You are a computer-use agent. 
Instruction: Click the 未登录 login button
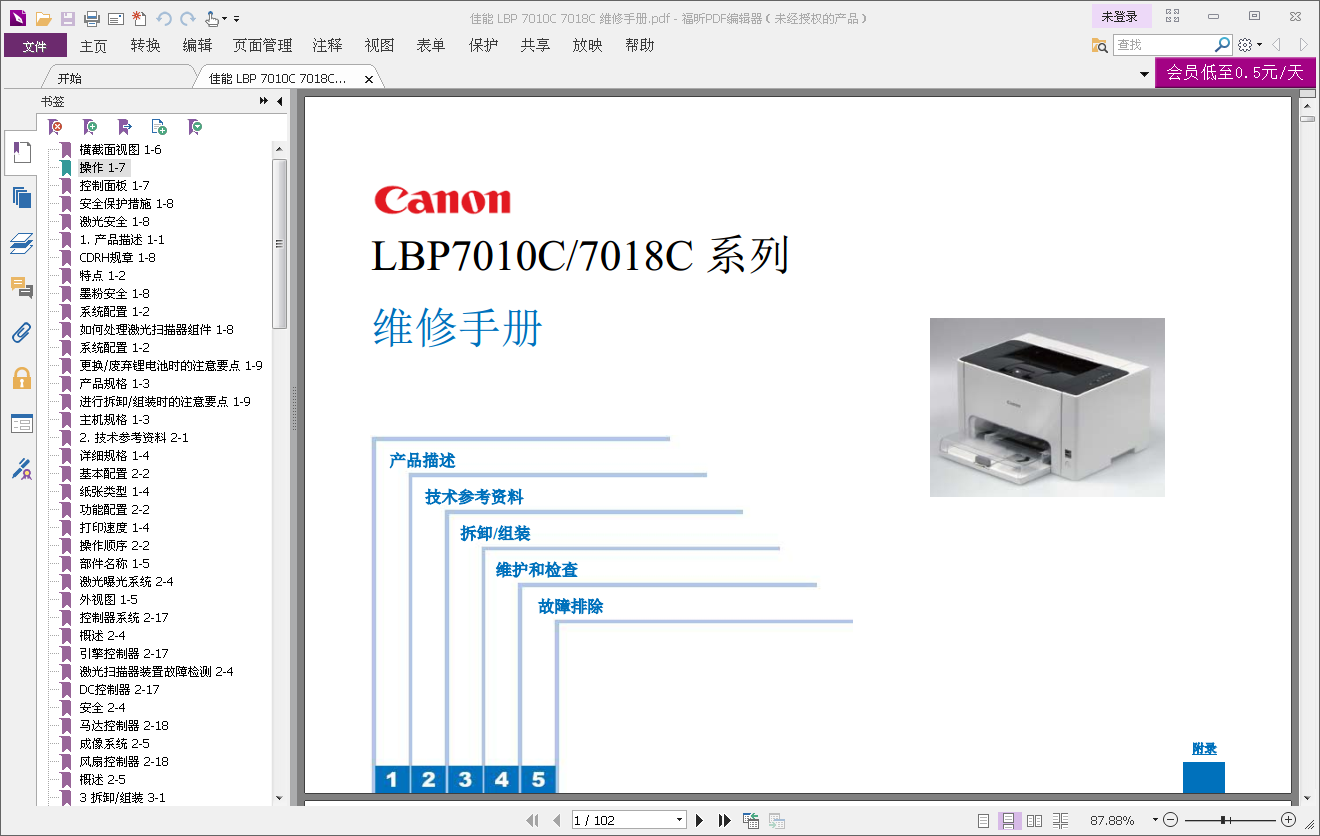pyautogui.click(x=1120, y=16)
